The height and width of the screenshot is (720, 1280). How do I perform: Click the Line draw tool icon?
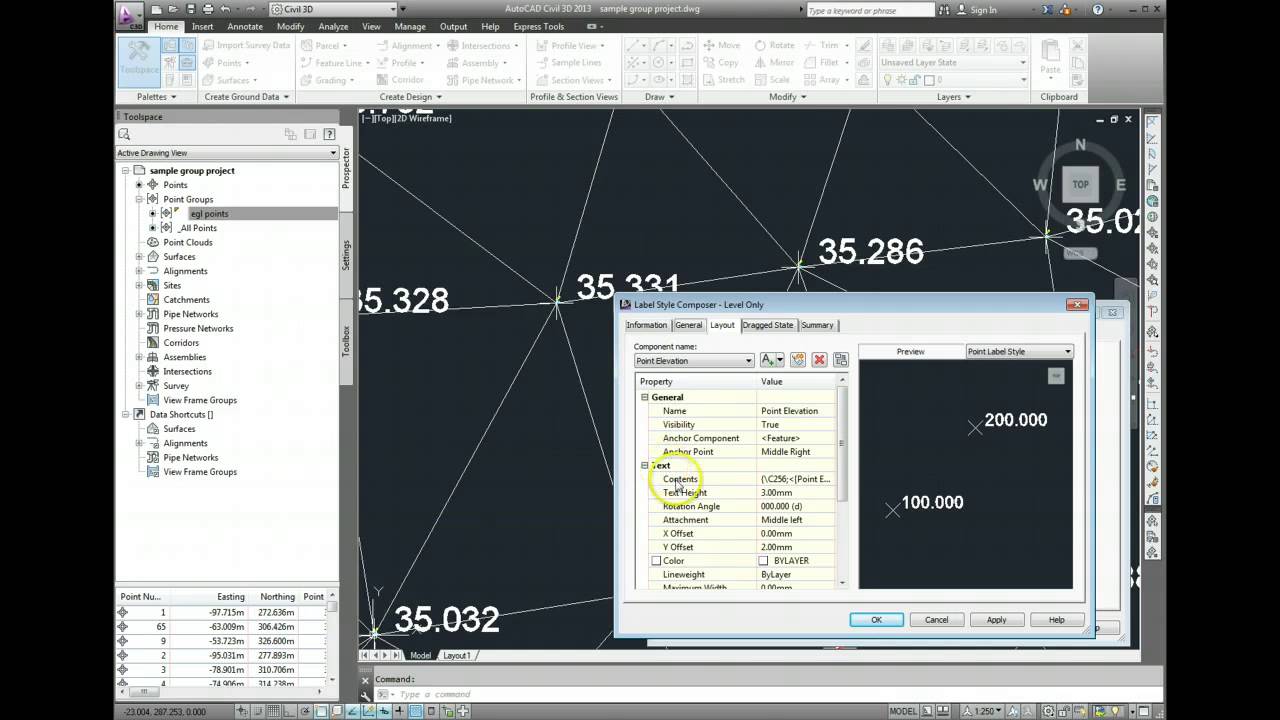[633, 45]
